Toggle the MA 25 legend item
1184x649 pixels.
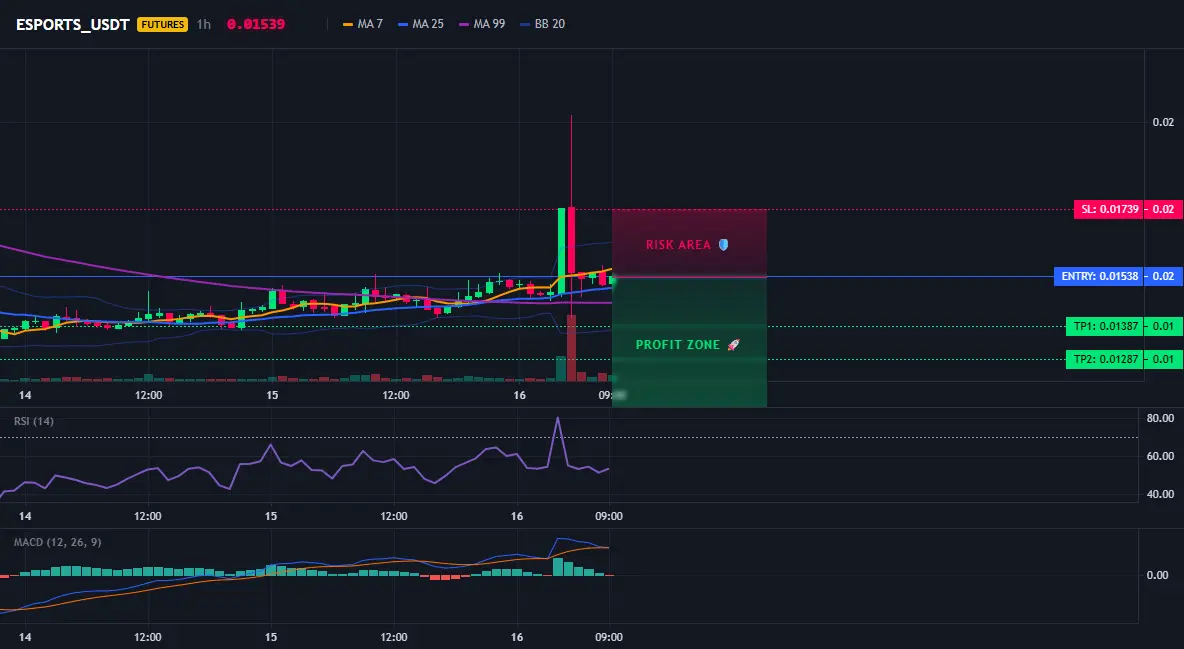pos(421,24)
